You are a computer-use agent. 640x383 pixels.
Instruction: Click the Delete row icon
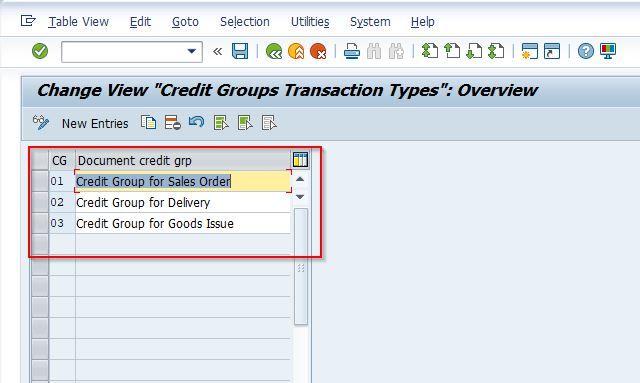[x=173, y=122]
